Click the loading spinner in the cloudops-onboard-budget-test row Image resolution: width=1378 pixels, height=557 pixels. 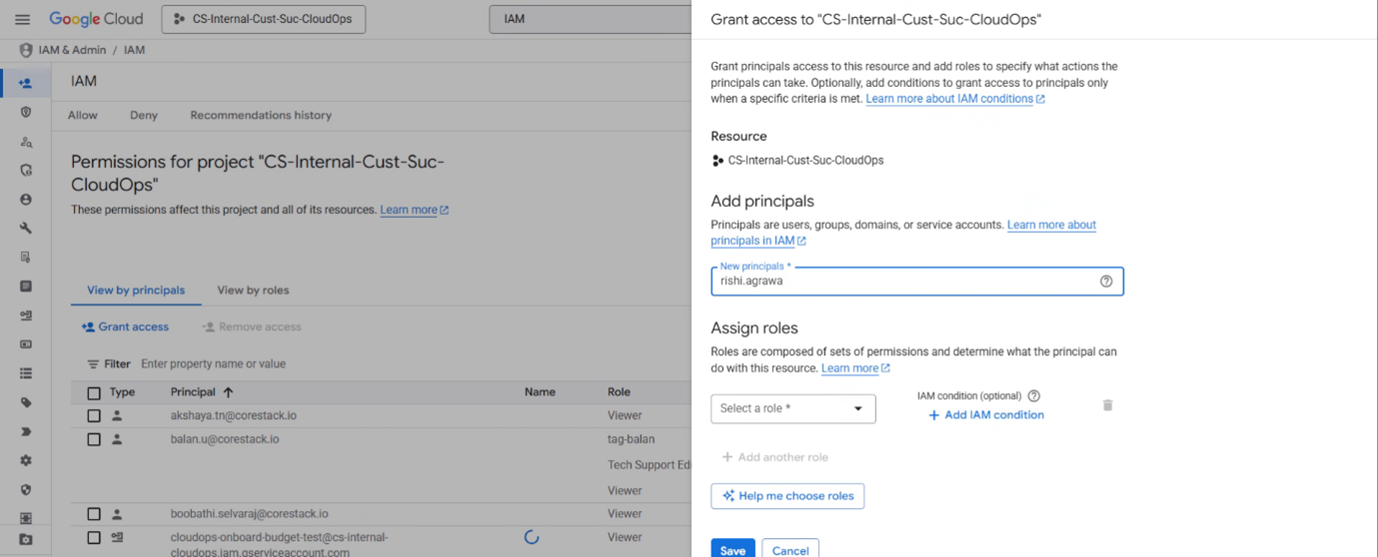click(531, 537)
